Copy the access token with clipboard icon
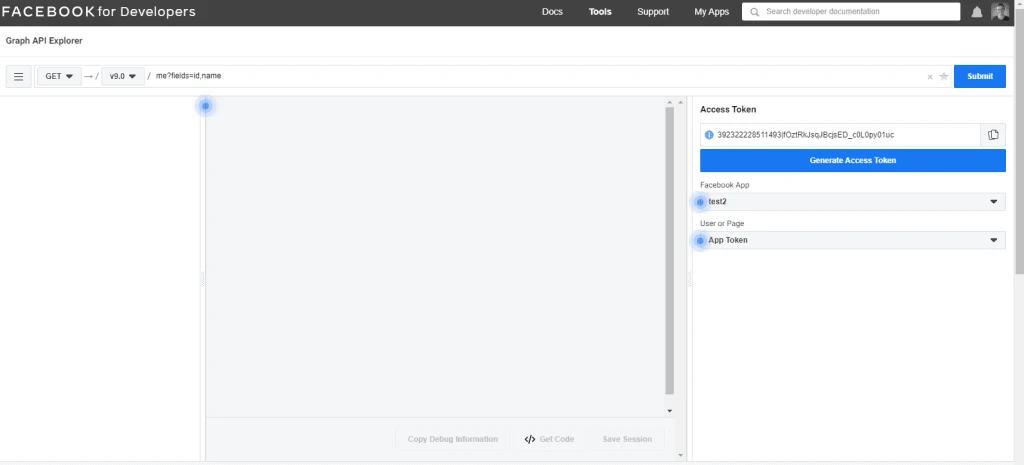Viewport: 1024px width, 465px height. (993, 135)
